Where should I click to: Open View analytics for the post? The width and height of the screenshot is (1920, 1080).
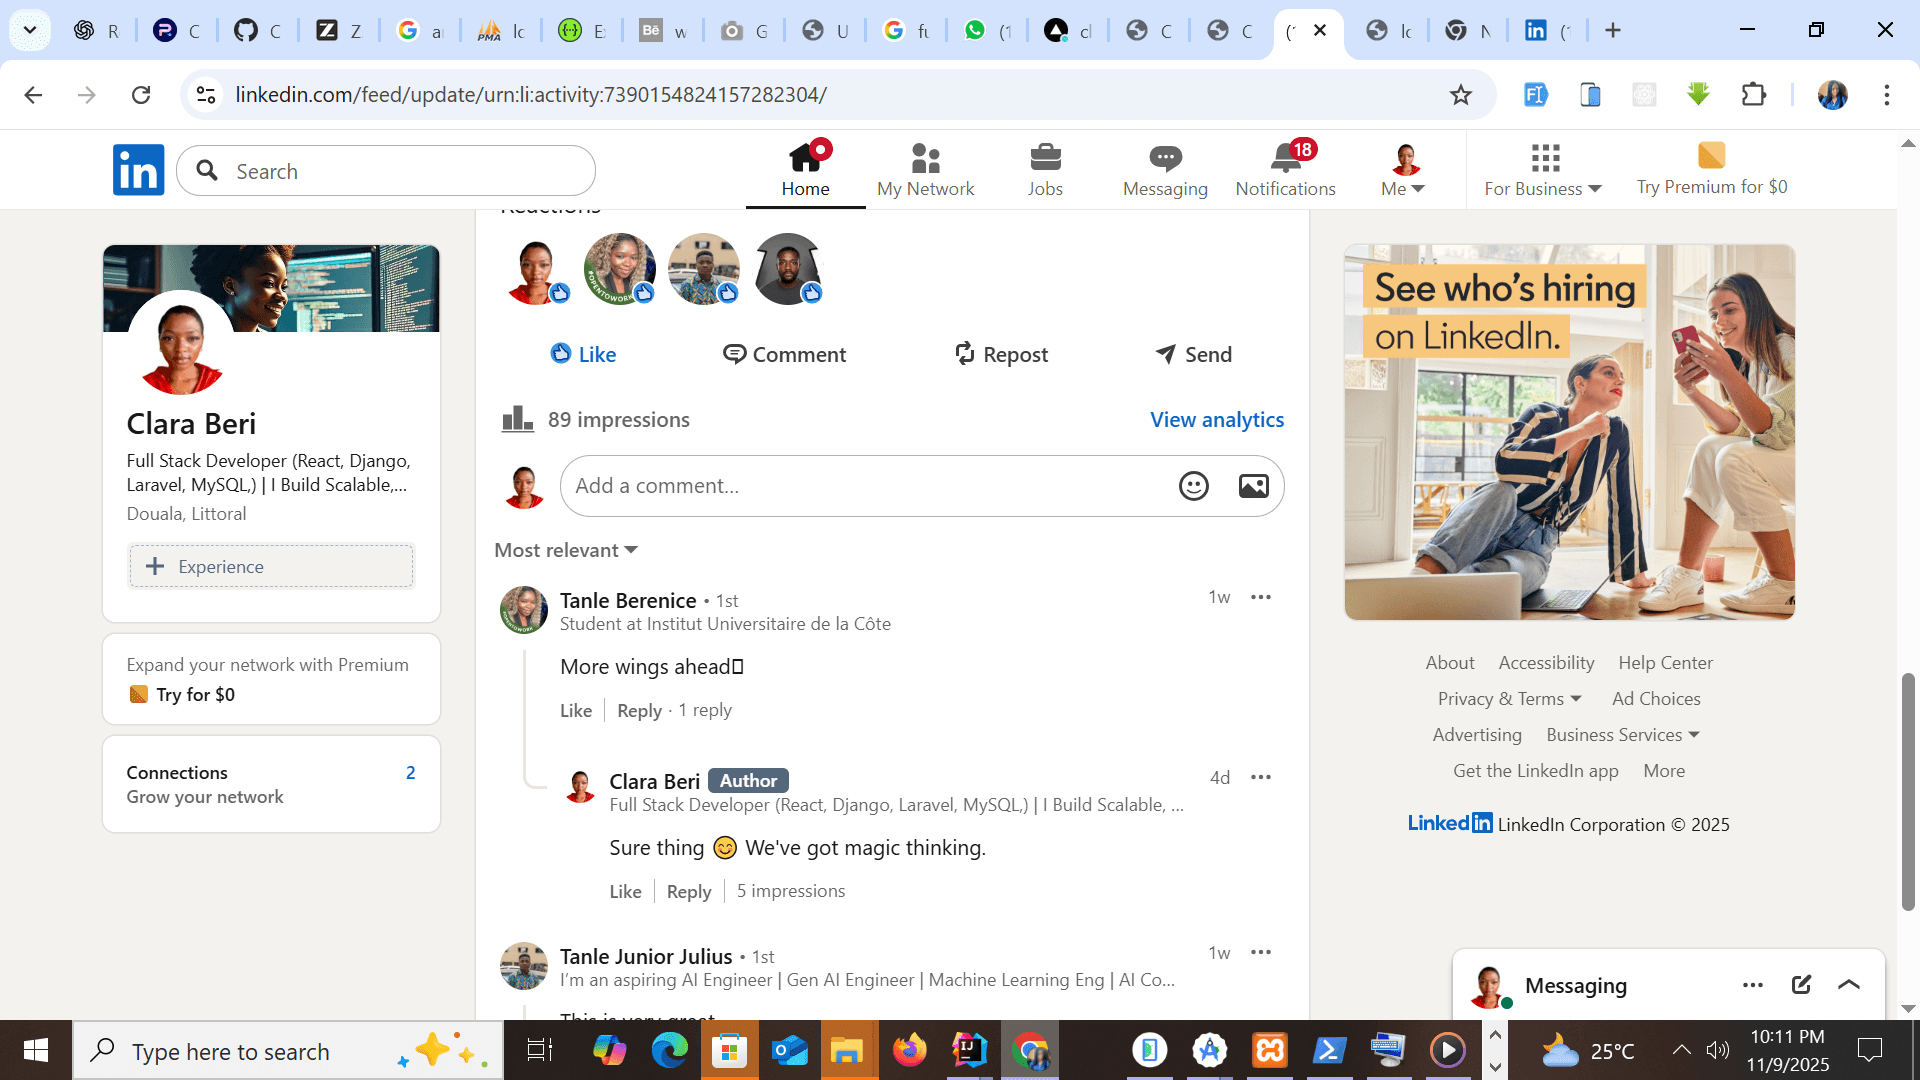(x=1216, y=419)
